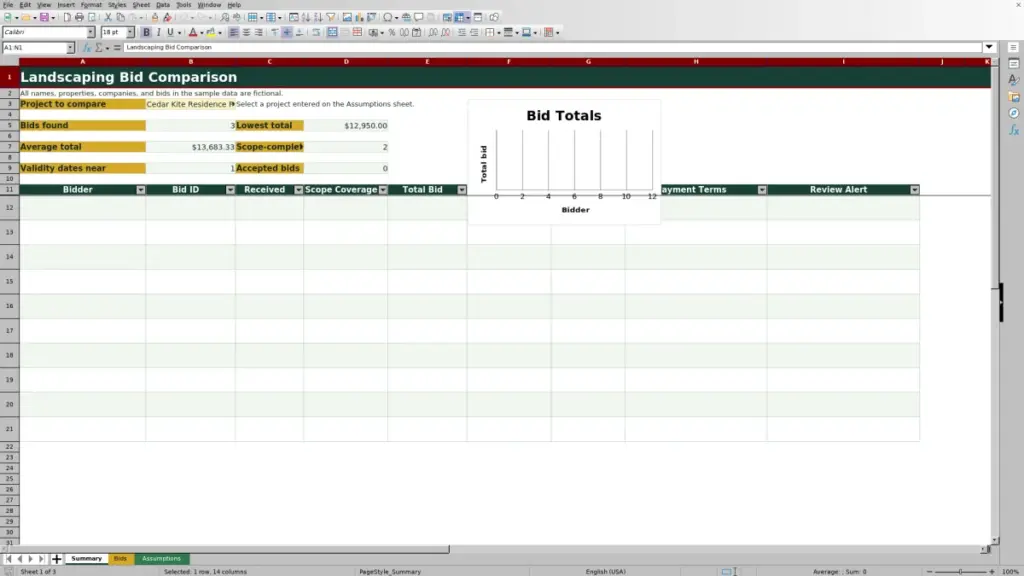The height and width of the screenshot is (576, 1024).
Task: Toggle Italic formatting
Action: tap(158, 32)
